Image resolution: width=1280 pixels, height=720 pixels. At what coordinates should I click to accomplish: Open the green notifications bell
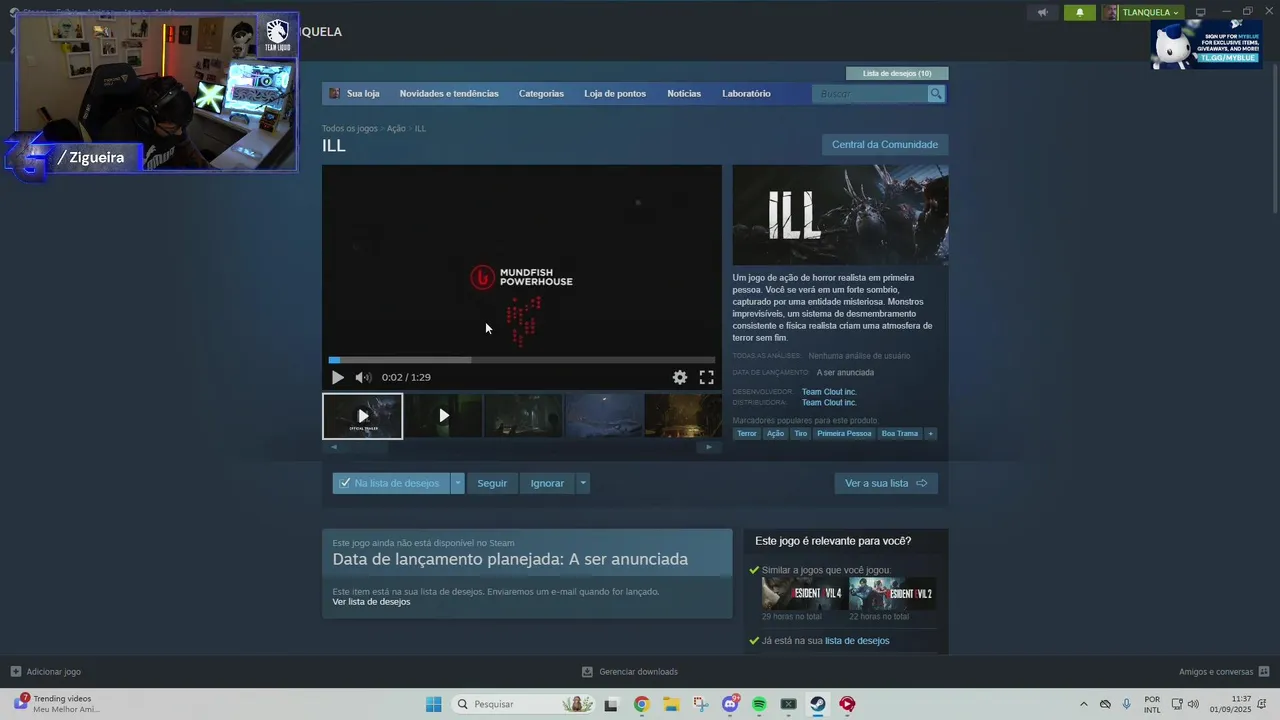(1079, 13)
